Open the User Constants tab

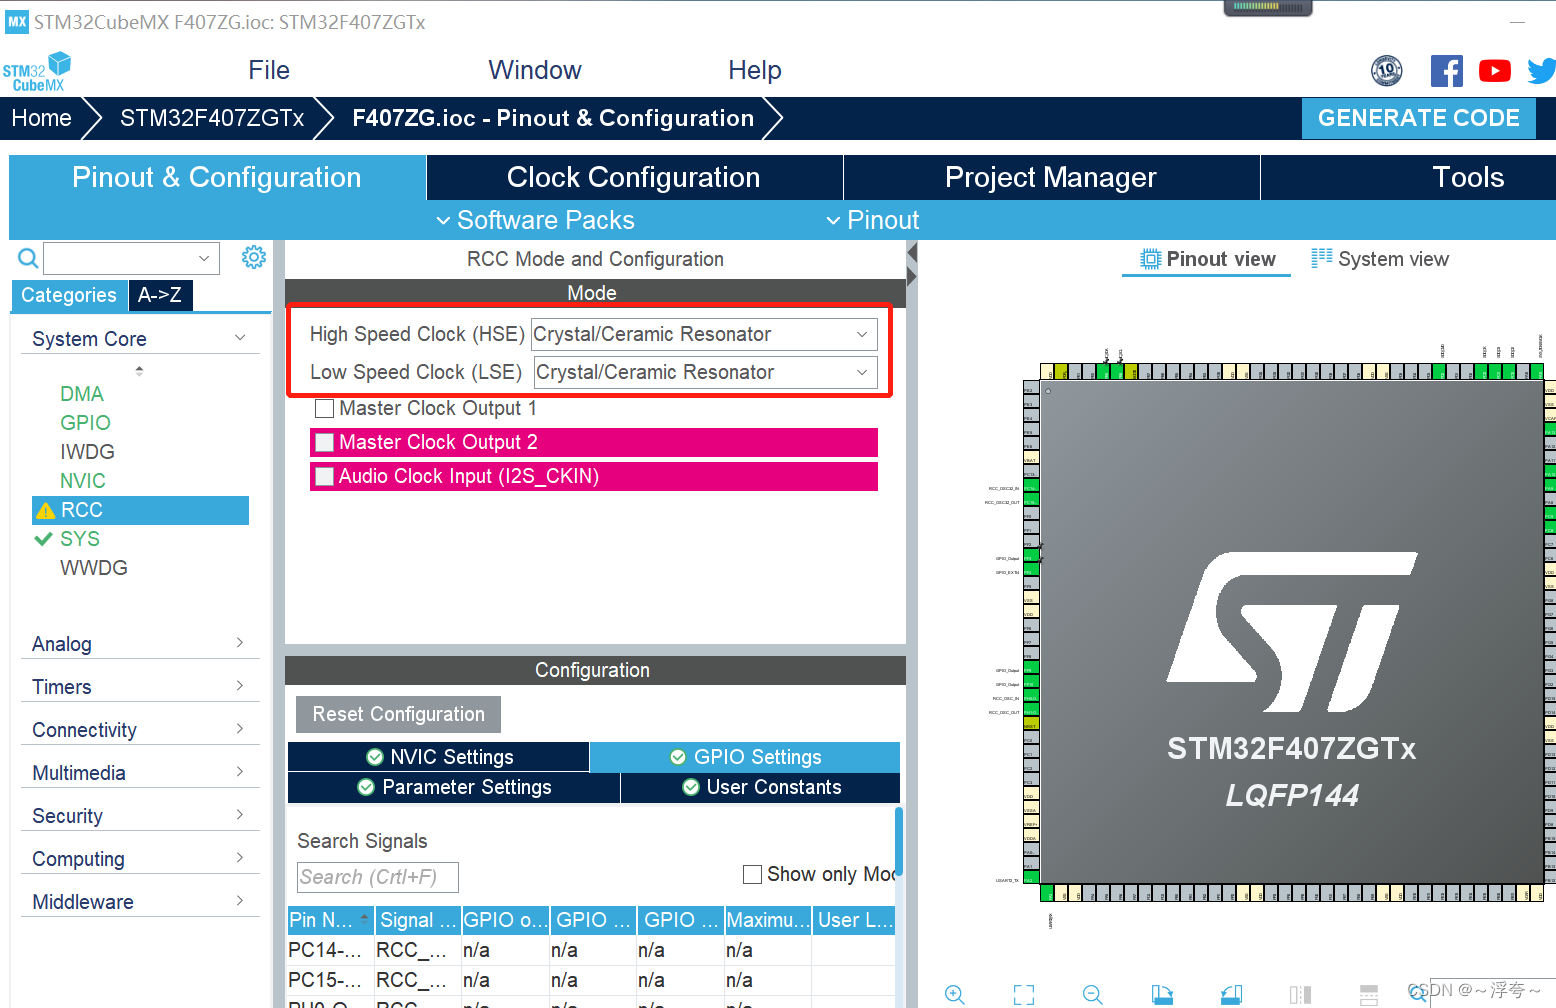point(761,787)
